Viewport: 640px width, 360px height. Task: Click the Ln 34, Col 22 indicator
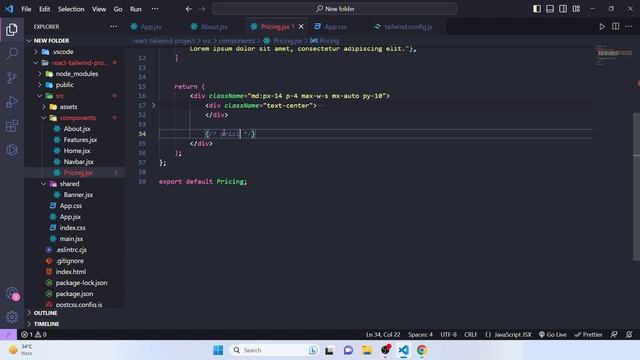coord(382,334)
